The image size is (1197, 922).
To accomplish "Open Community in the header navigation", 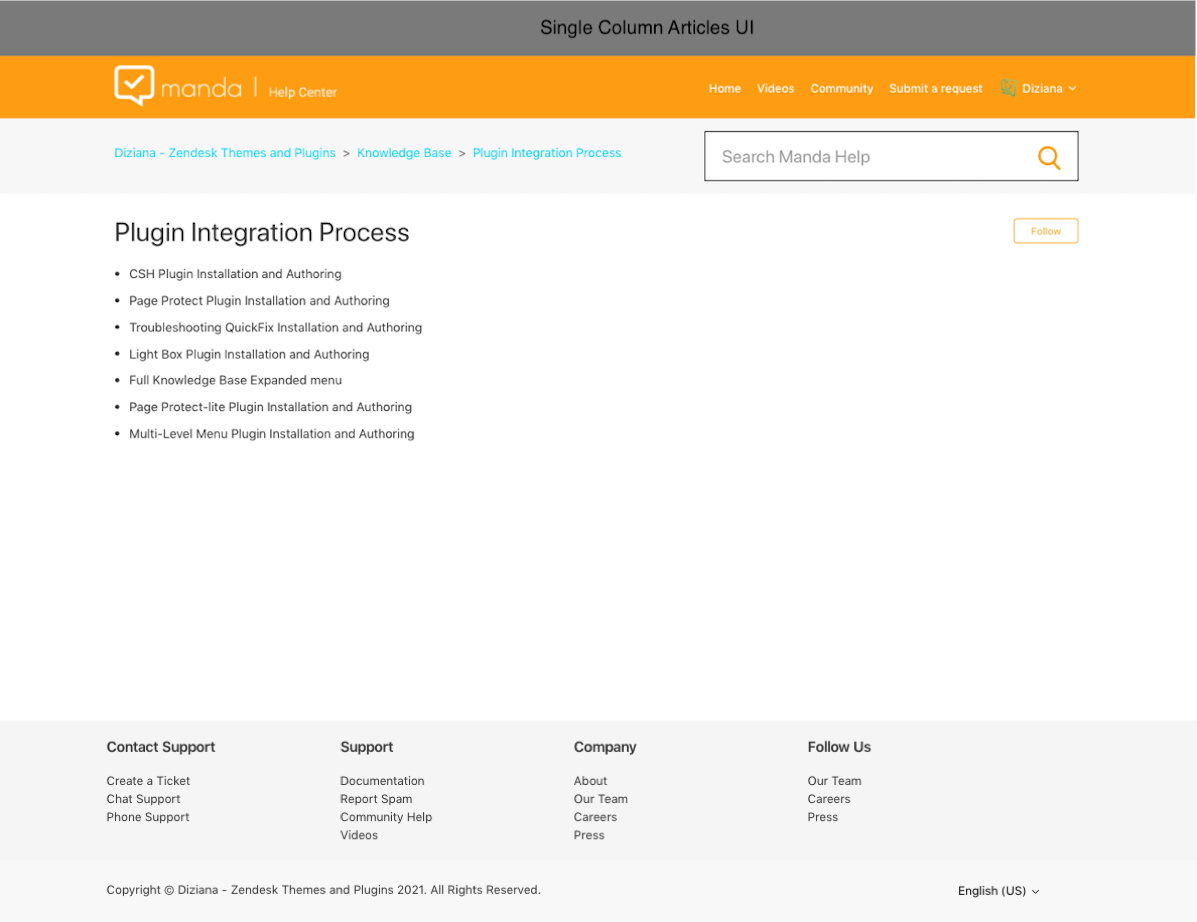I will point(841,89).
